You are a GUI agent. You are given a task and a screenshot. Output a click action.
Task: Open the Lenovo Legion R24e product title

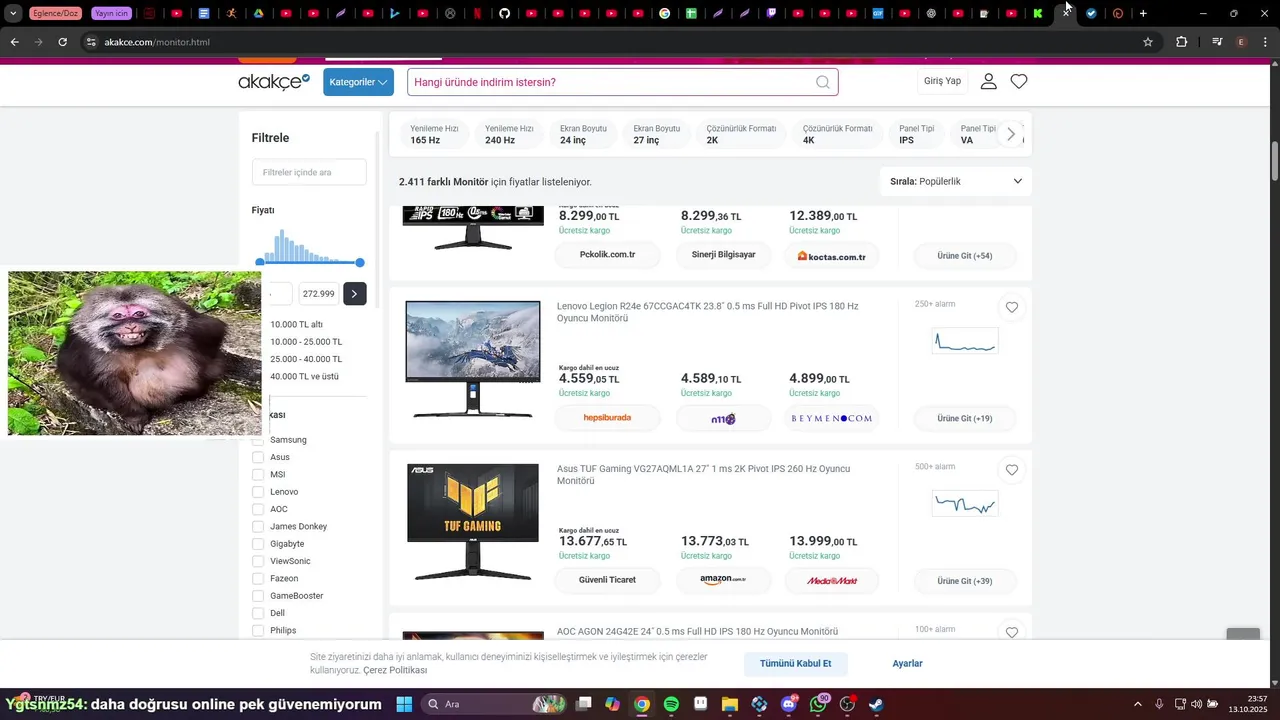(x=707, y=312)
